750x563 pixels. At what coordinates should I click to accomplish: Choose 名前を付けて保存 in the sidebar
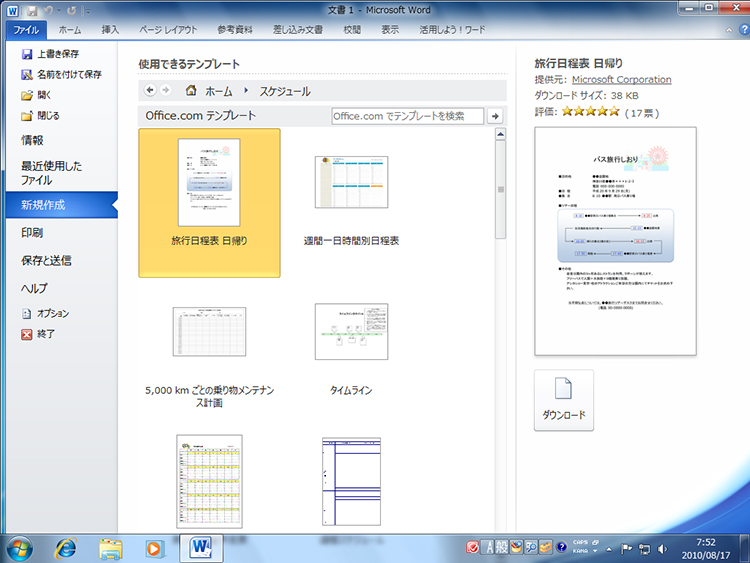(61, 75)
